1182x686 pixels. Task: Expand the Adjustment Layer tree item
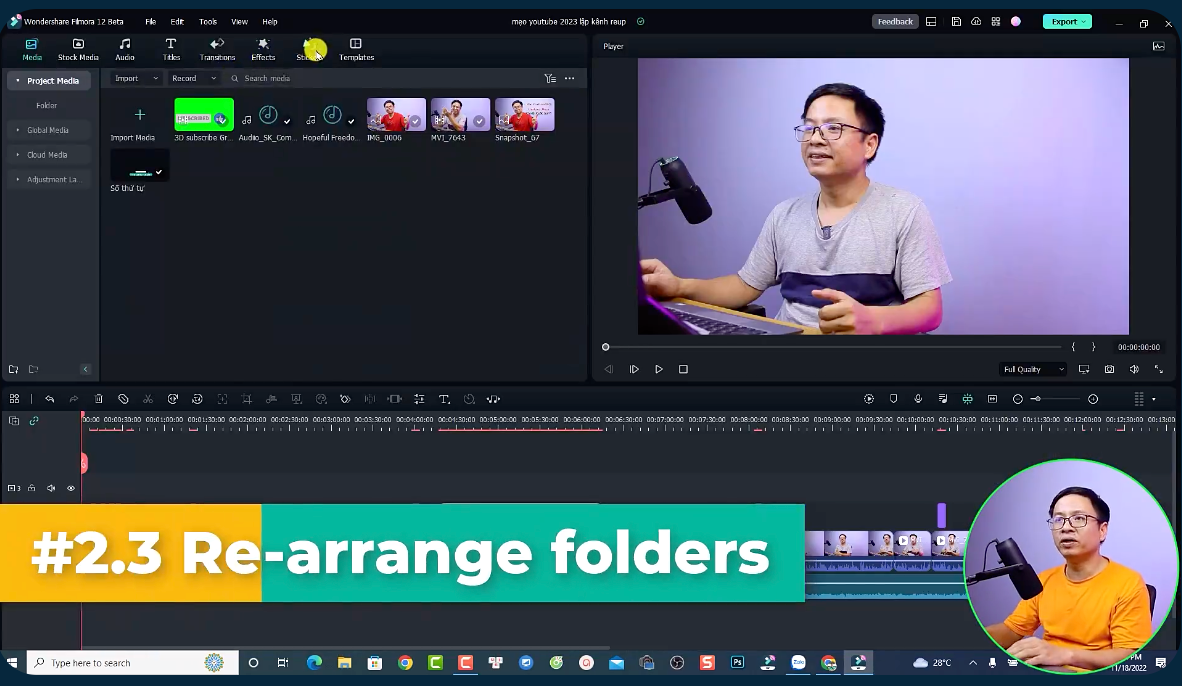pyautogui.click(x=17, y=180)
